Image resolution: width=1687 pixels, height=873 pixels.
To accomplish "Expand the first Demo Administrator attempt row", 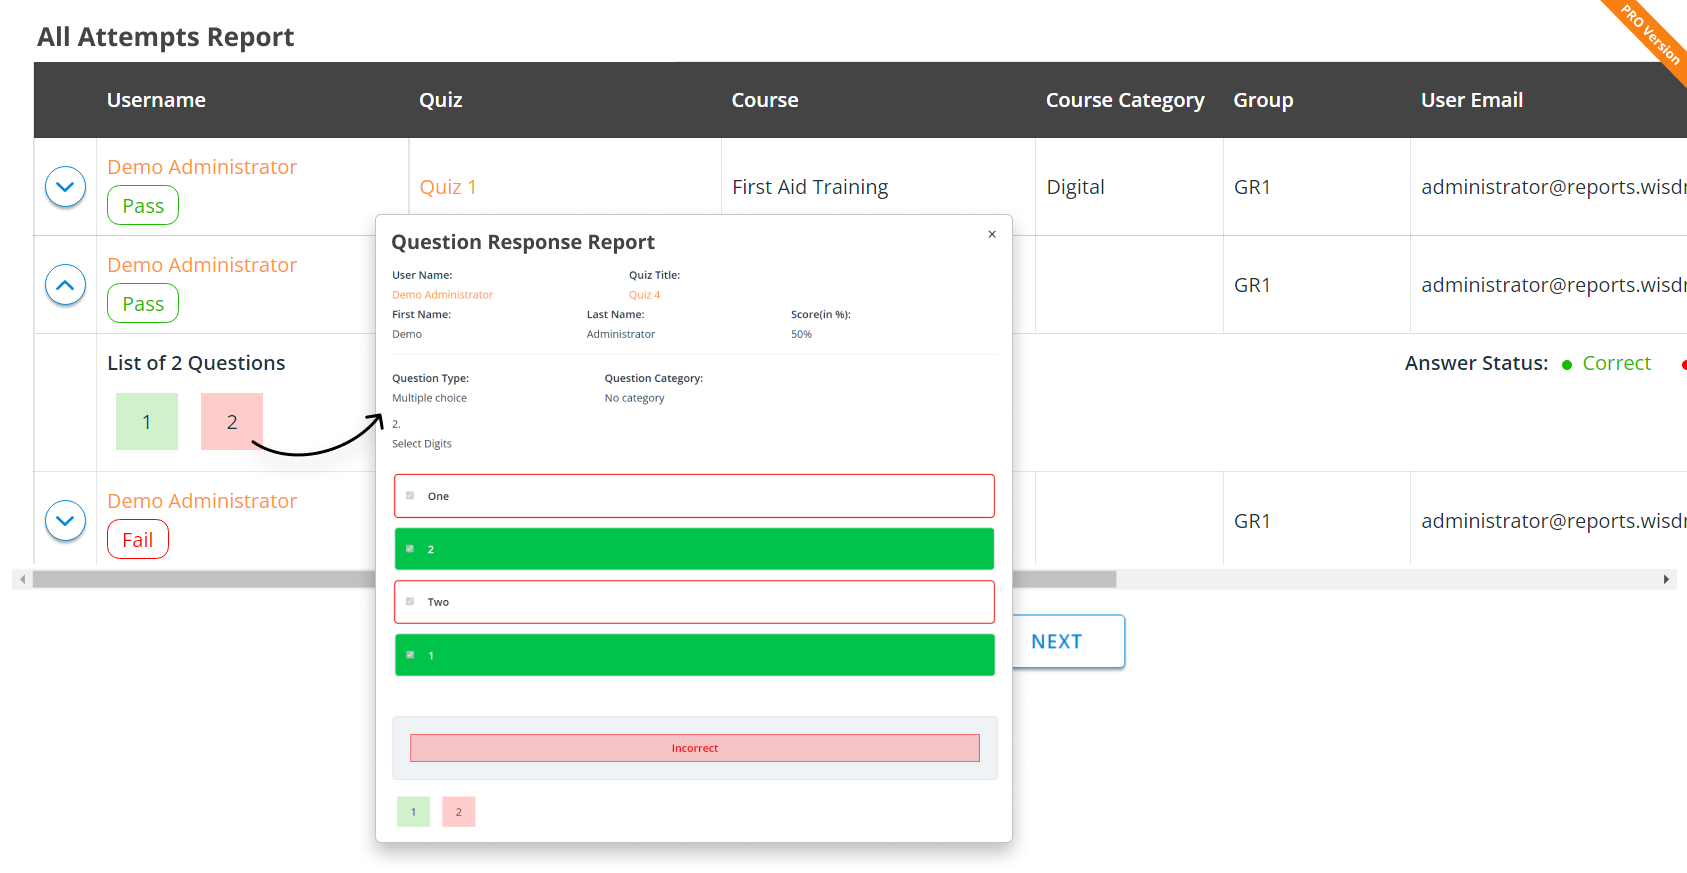I will (x=65, y=187).
